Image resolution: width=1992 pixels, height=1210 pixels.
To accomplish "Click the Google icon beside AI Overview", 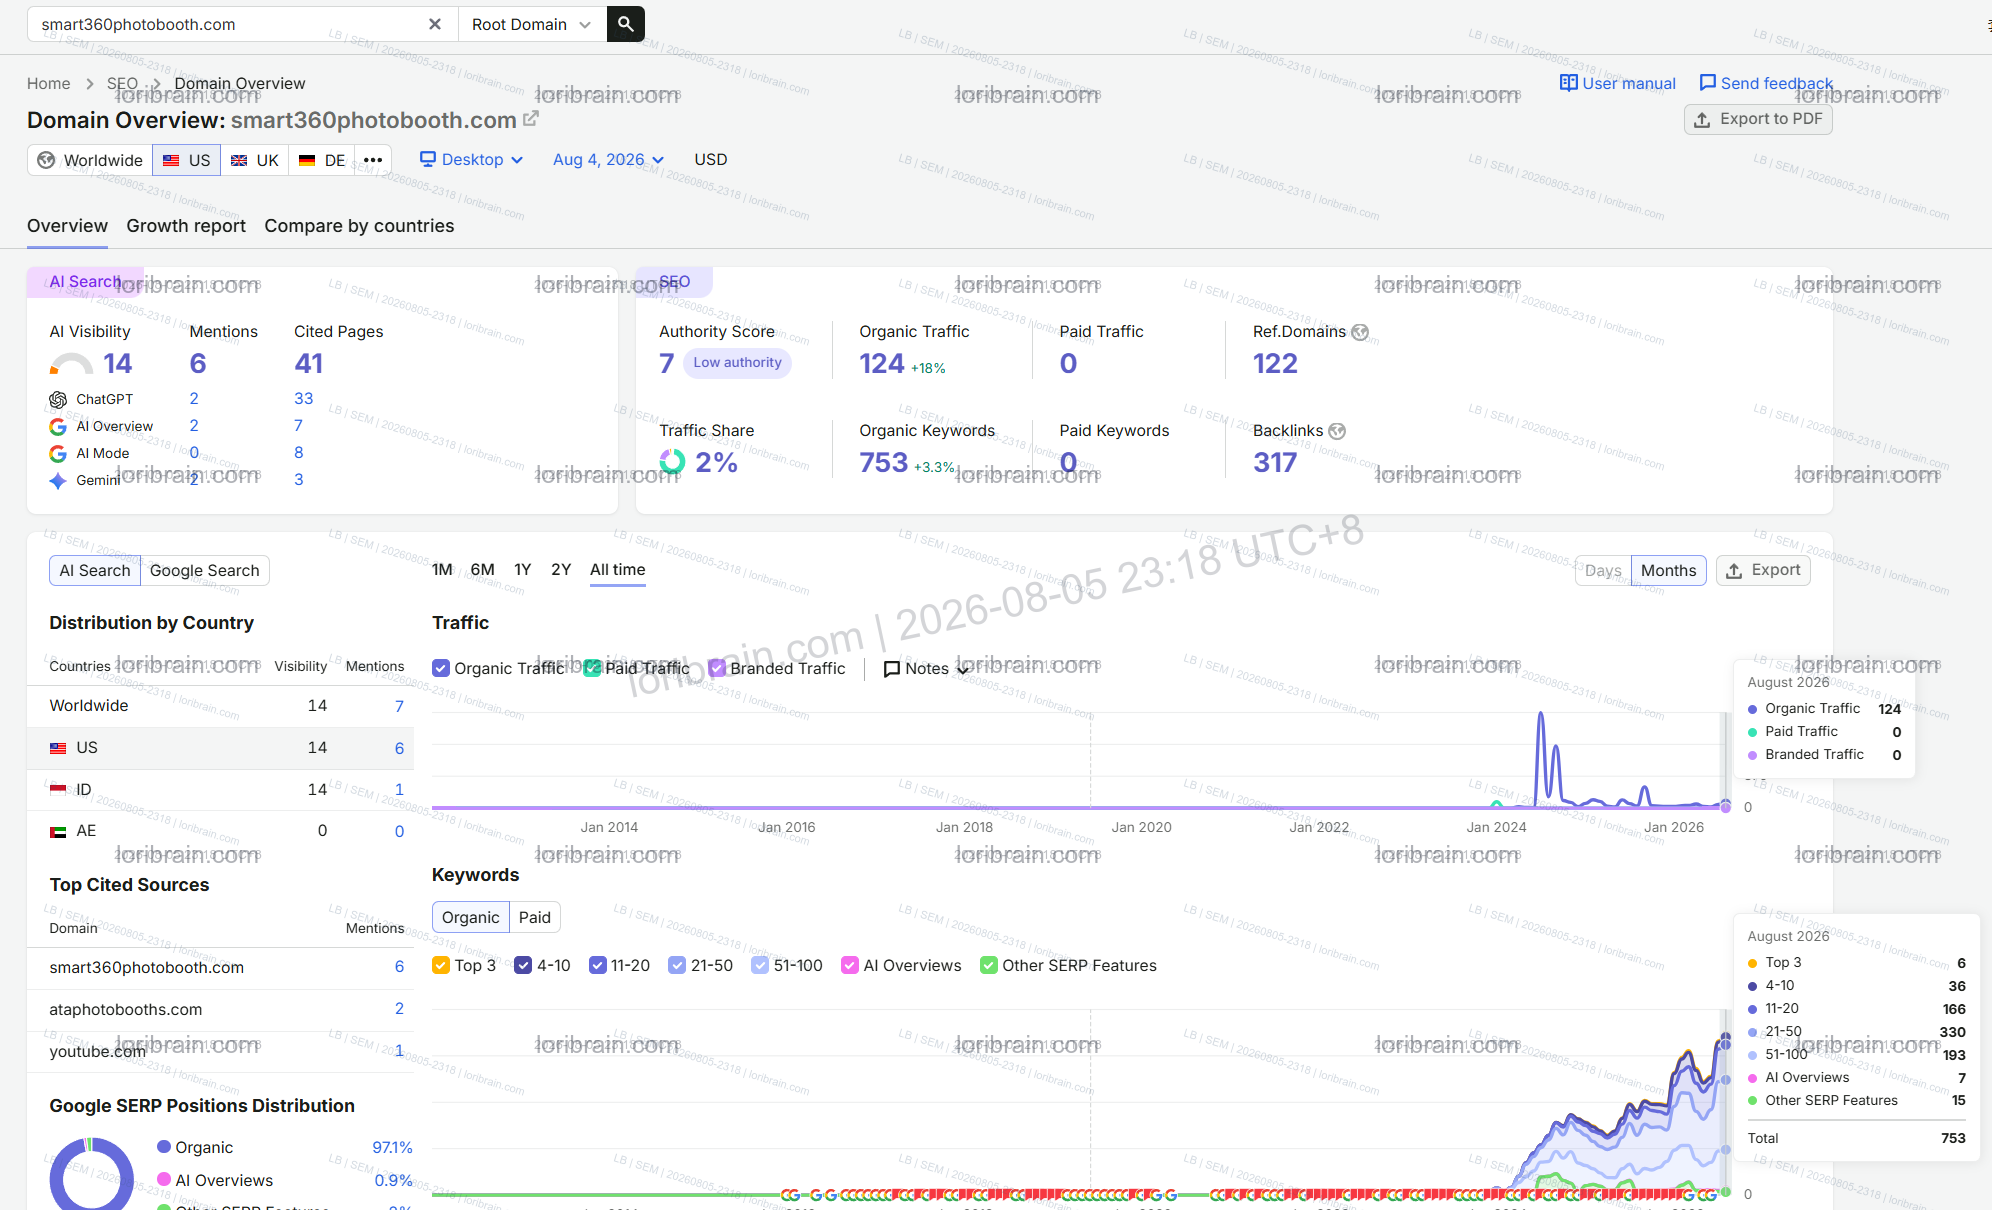I will coord(58,426).
